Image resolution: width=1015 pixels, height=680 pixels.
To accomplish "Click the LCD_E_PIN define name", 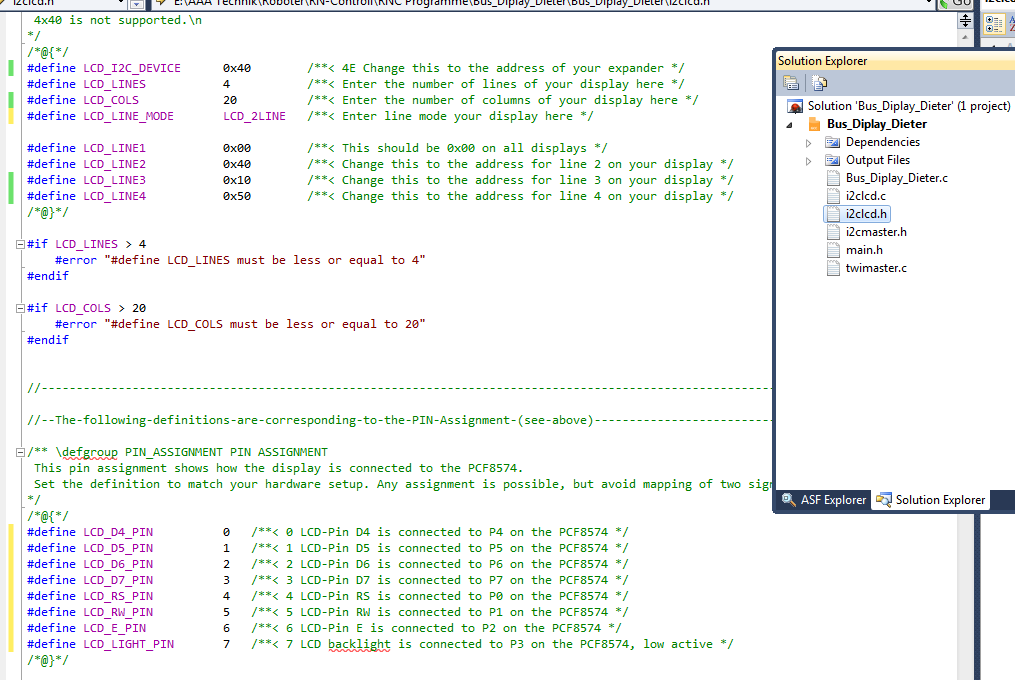I will 115,628.
